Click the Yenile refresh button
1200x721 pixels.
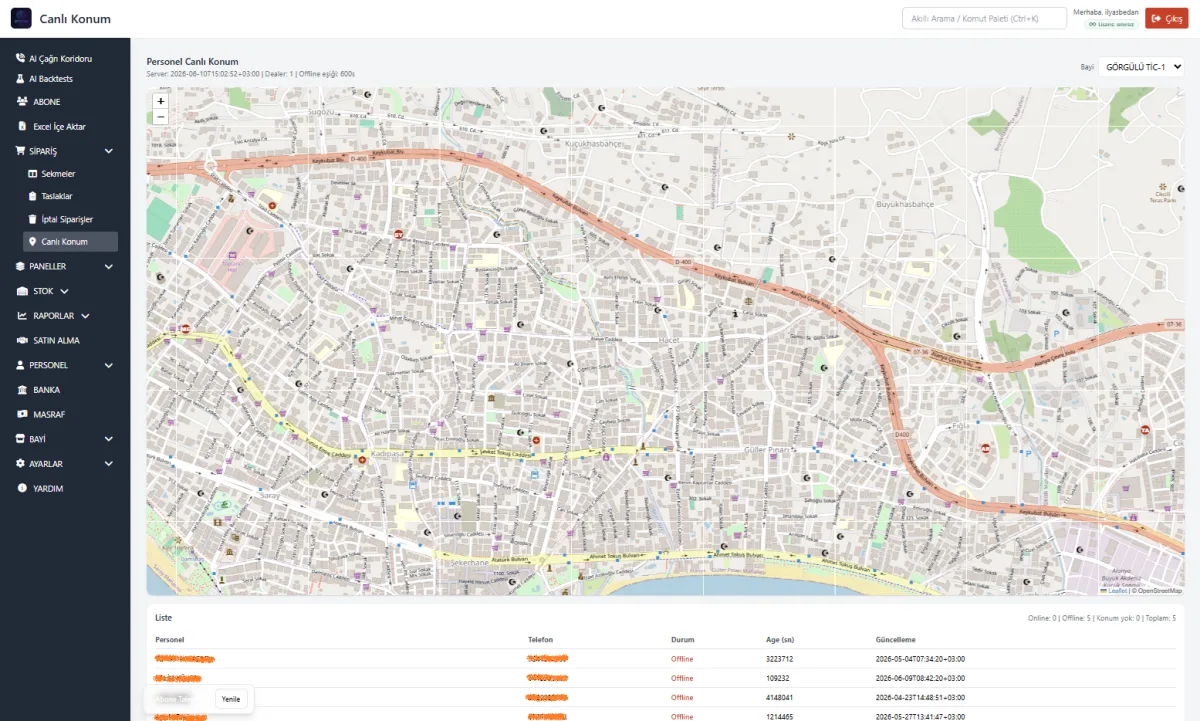pyautogui.click(x=231, y=699)
